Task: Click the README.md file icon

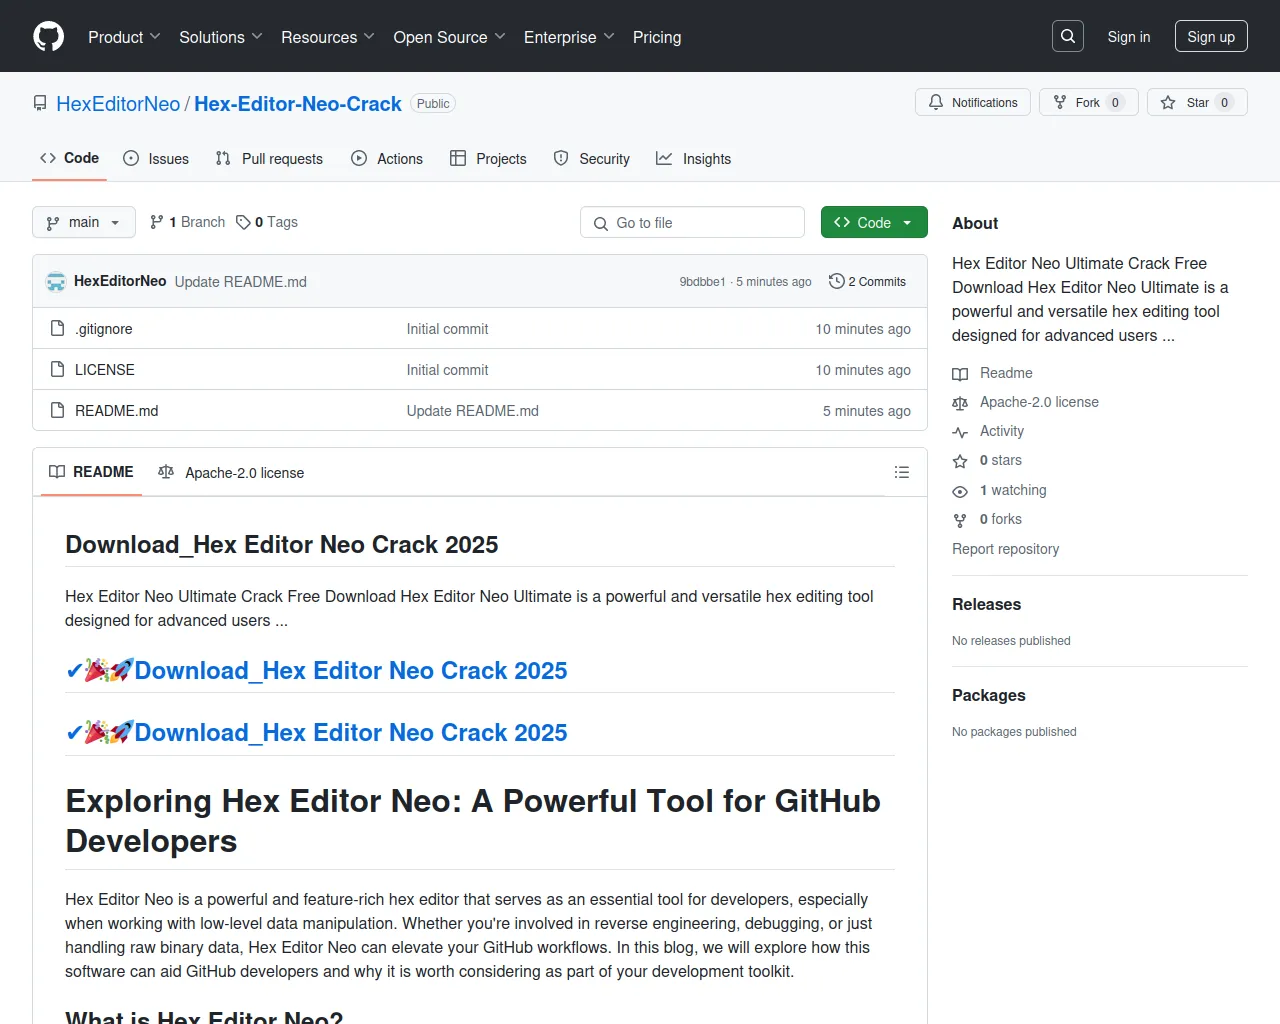Action: tap(58, 410)
